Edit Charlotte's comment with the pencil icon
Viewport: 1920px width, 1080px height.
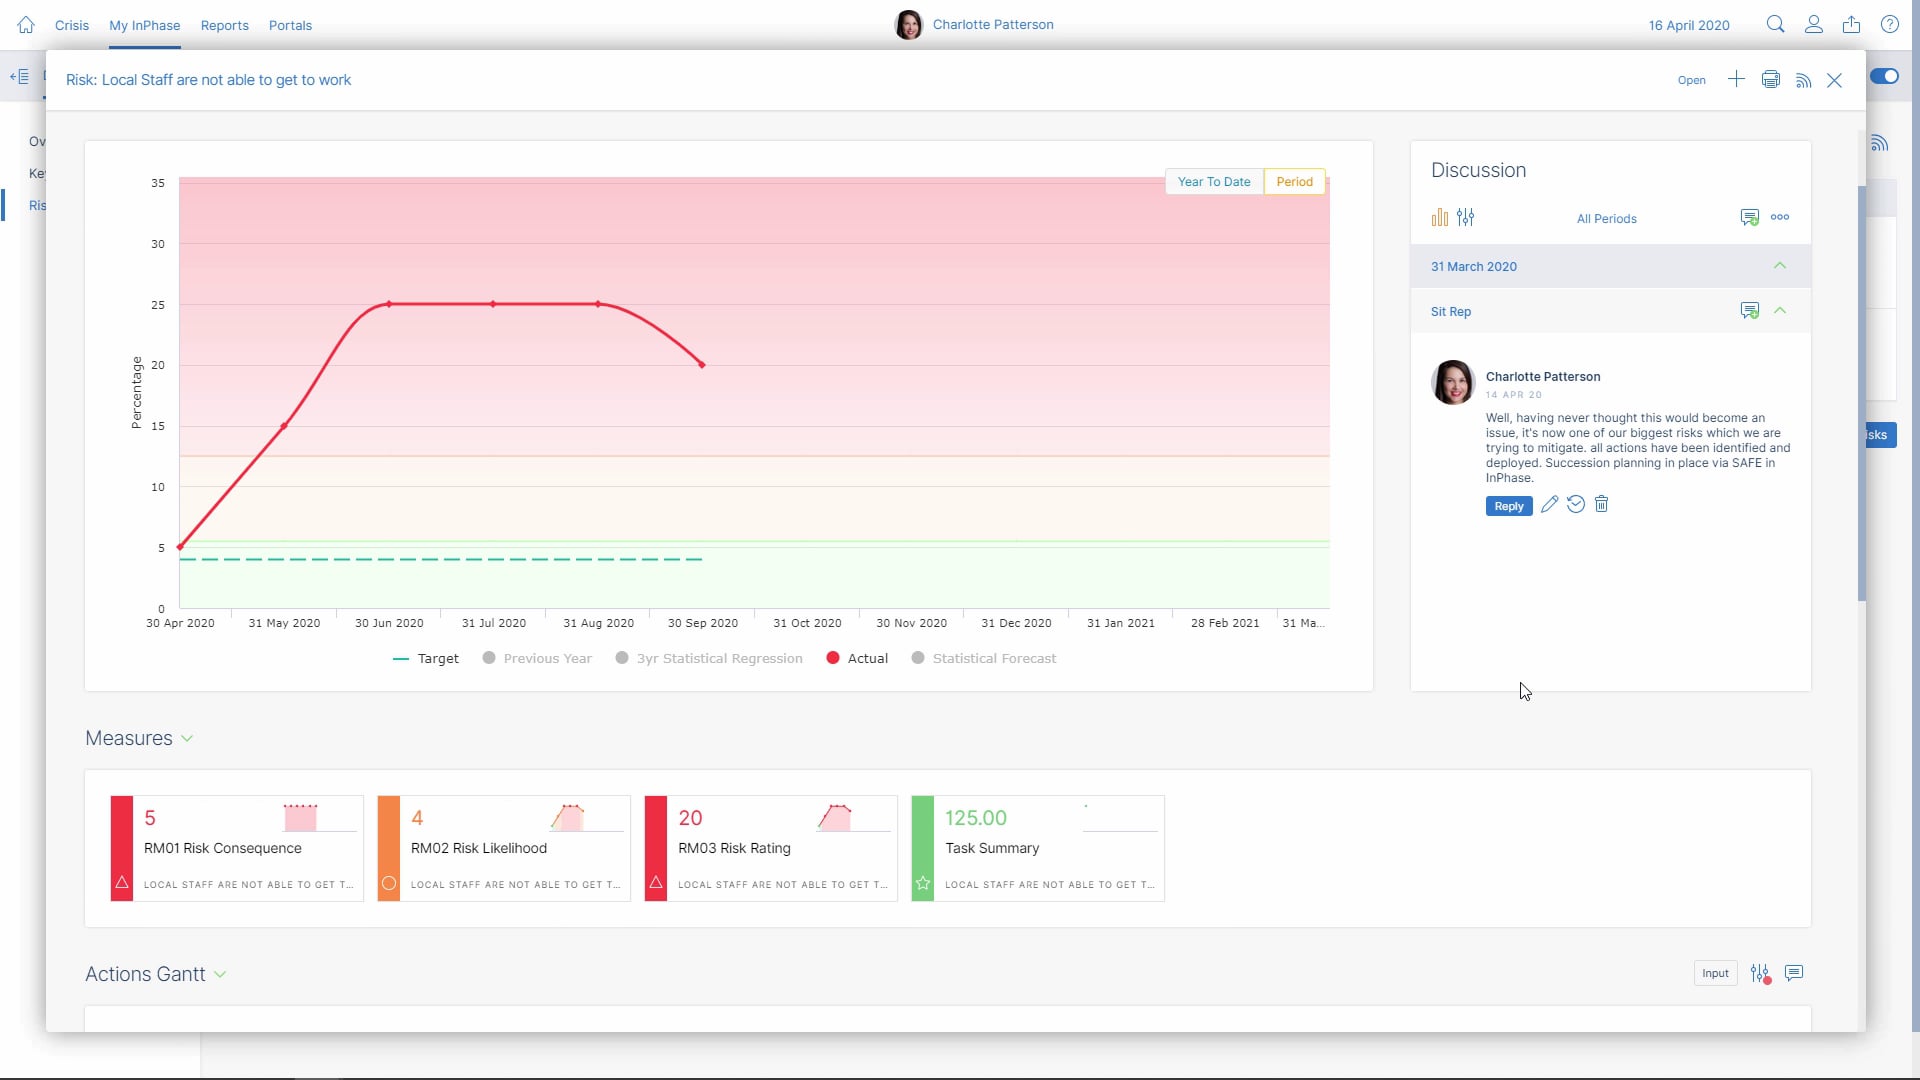[1551, 504]
